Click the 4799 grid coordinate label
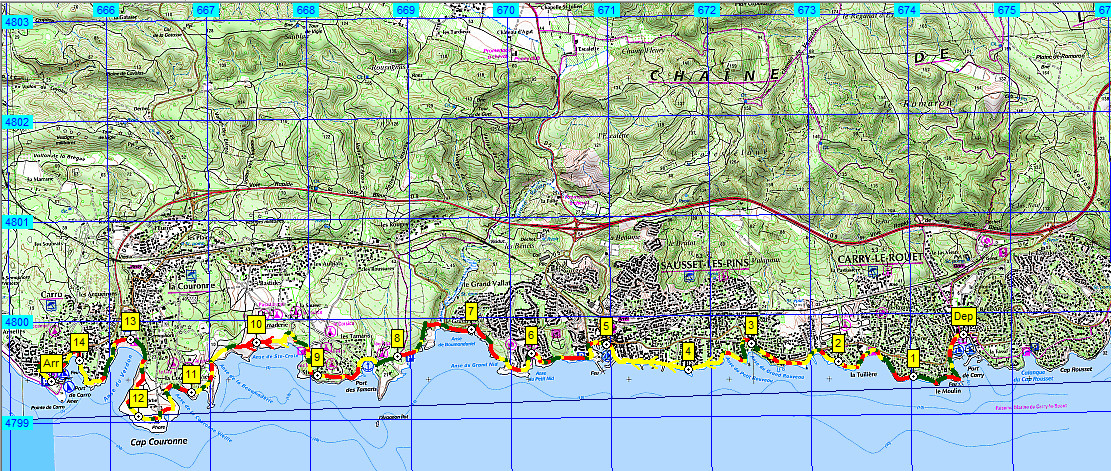Image resolution: width=1111 pixels, height=471 pixels. pyautogui.click(x=19, y=423)
